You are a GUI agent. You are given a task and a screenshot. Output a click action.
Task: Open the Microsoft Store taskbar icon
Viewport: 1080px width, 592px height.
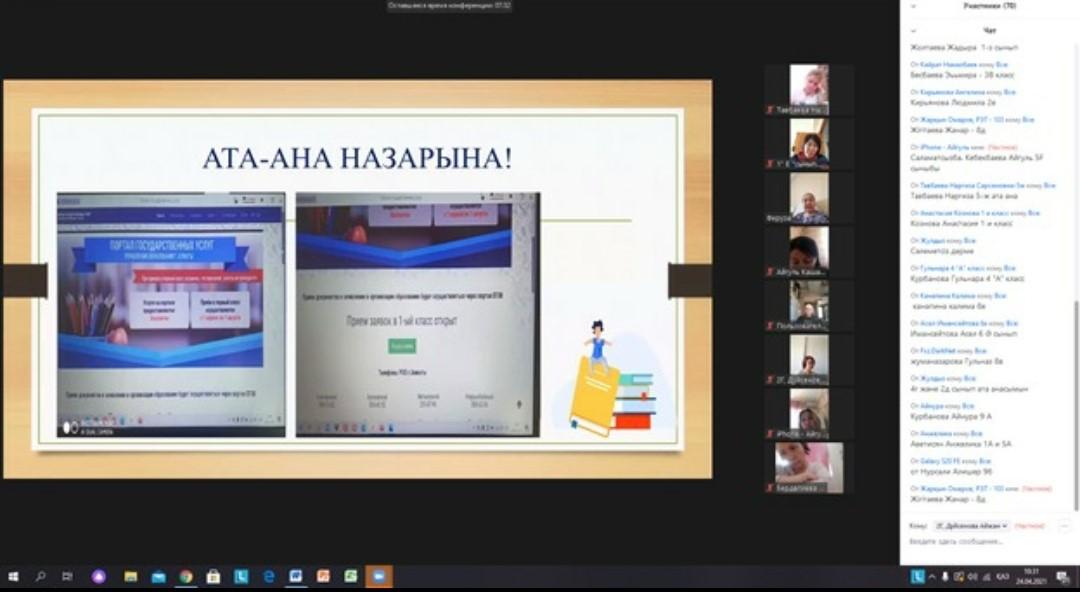coord(213,577)
